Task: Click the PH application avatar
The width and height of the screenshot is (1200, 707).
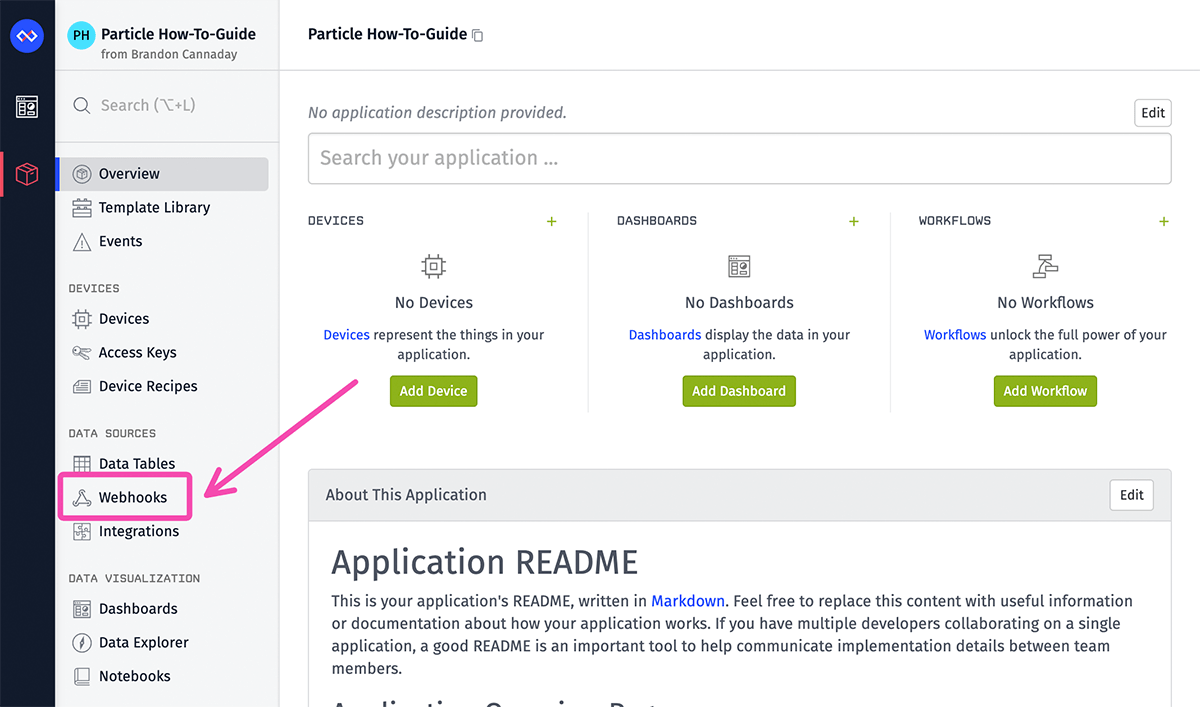Action: (x=81, y=36)
